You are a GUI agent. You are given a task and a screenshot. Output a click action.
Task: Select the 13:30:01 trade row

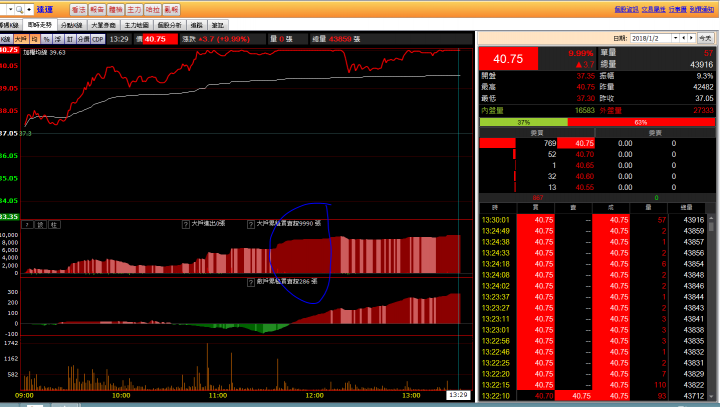point(593,220)
